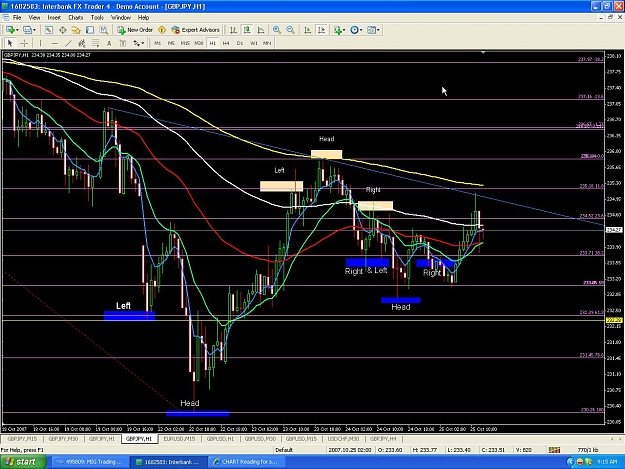Select the Text tool labeled A
Viewport: 625px width, 469px height.
click(x=109, y=43)
